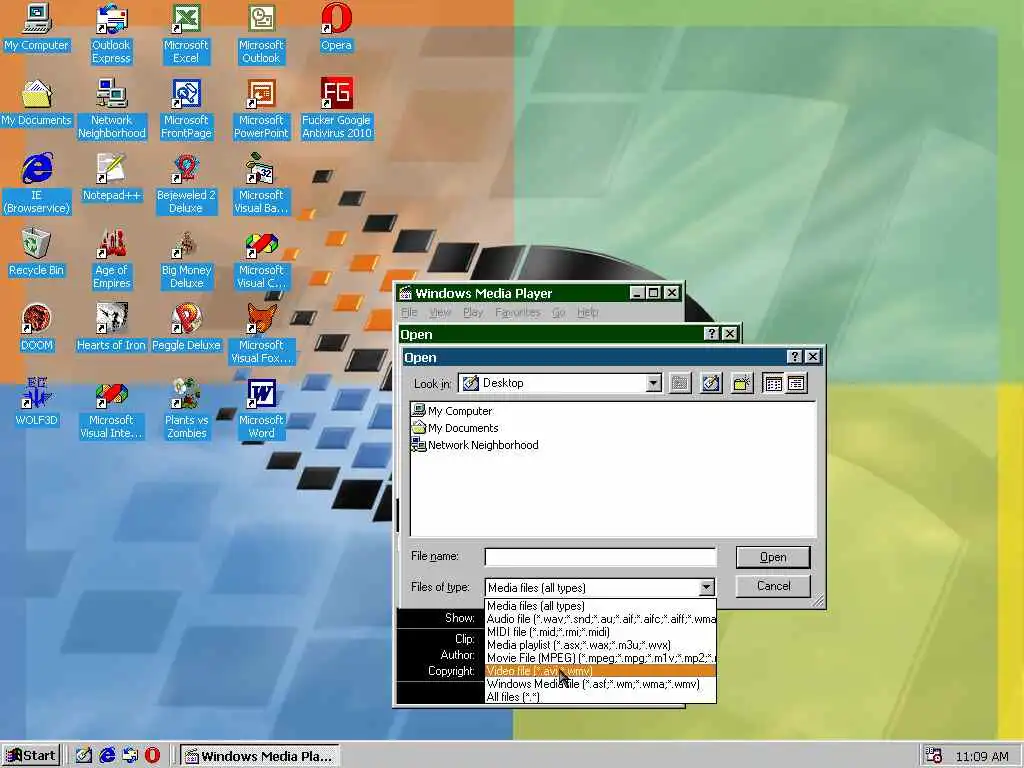The image size is (1024, 768).
Task: Select the Peggle Deluxe shortcut
Action: [186, 328]
